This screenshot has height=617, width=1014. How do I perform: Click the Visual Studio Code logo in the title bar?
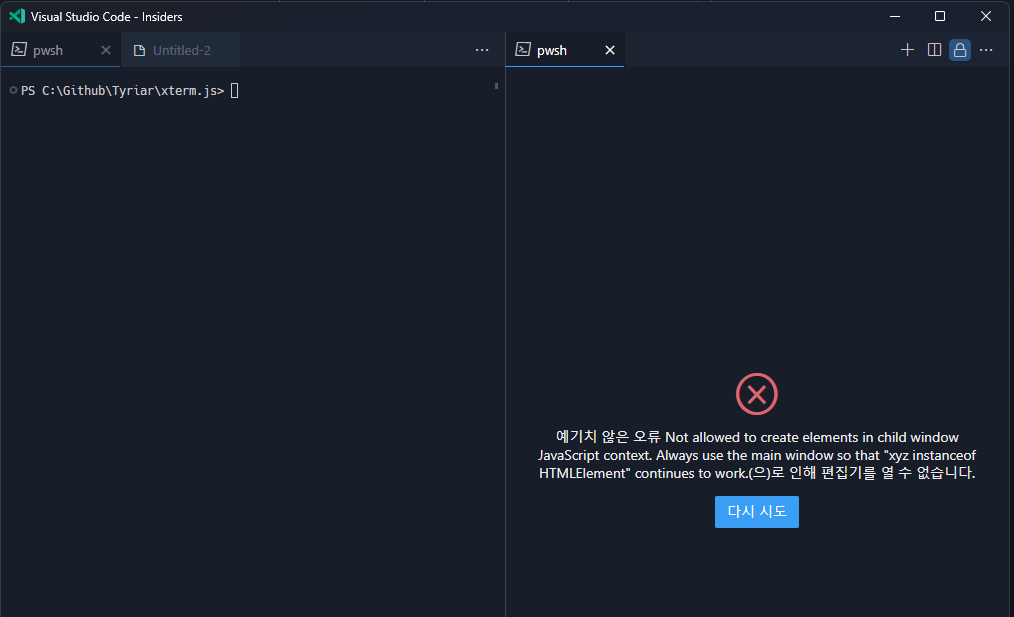16,16
